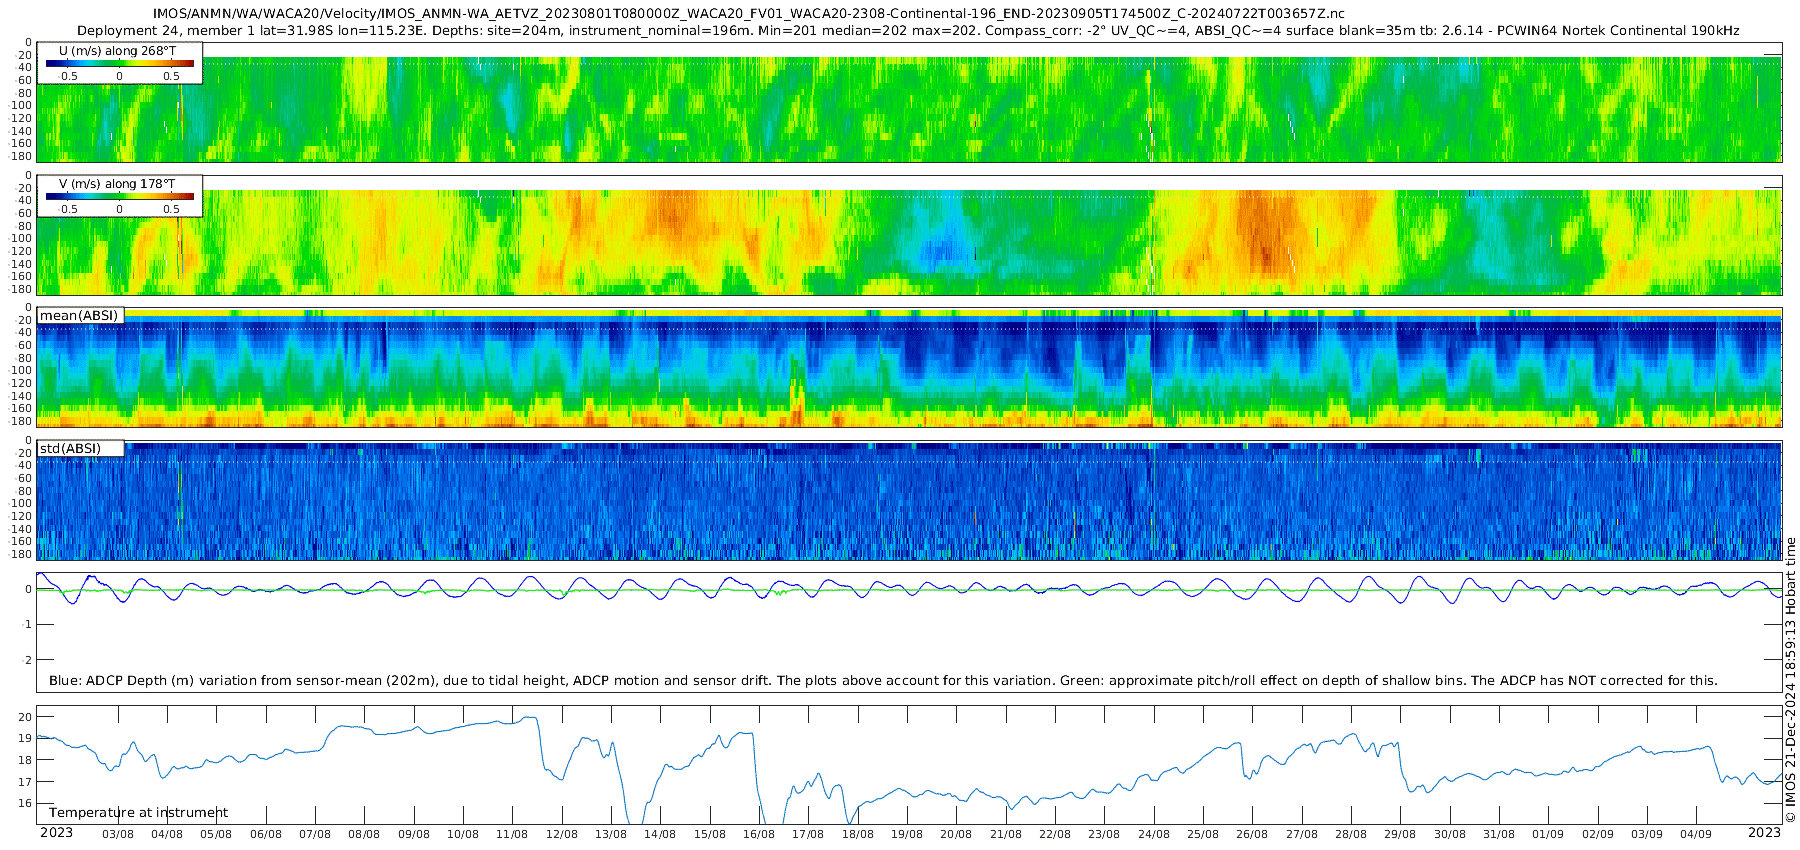The height and width of the screenshot is (850, 1800).
Task: Click the 03/09 date tick label
Action: click(x=1647, y=835)
